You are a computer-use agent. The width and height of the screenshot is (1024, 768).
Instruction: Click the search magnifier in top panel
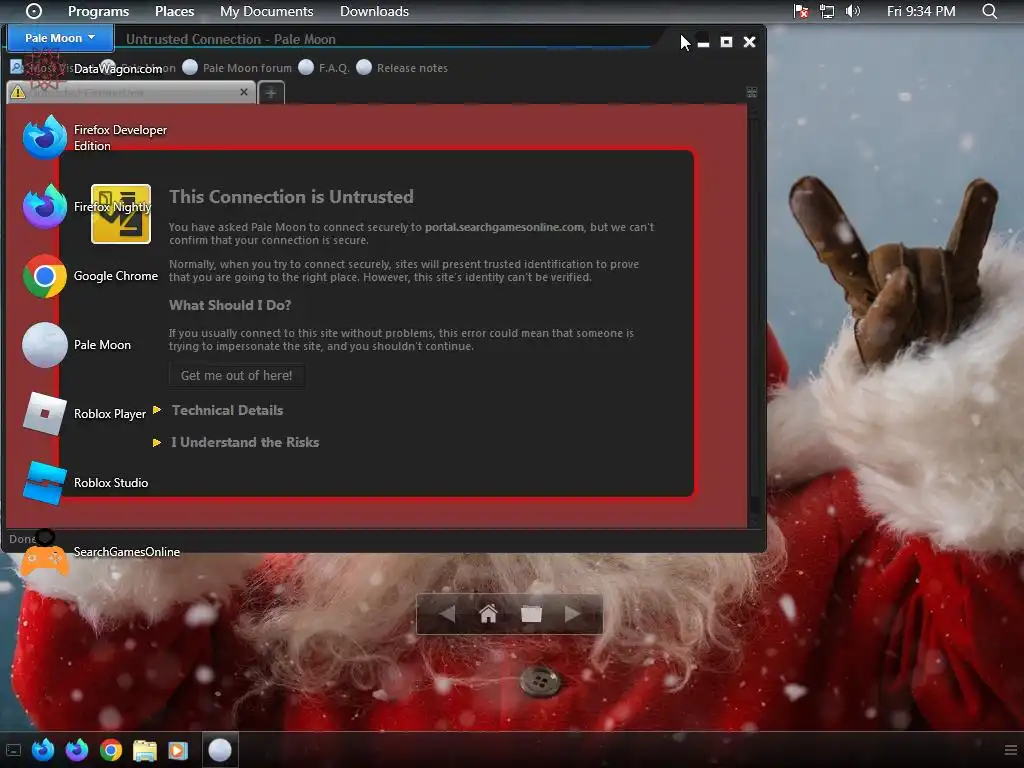click(x=989, y=11)
